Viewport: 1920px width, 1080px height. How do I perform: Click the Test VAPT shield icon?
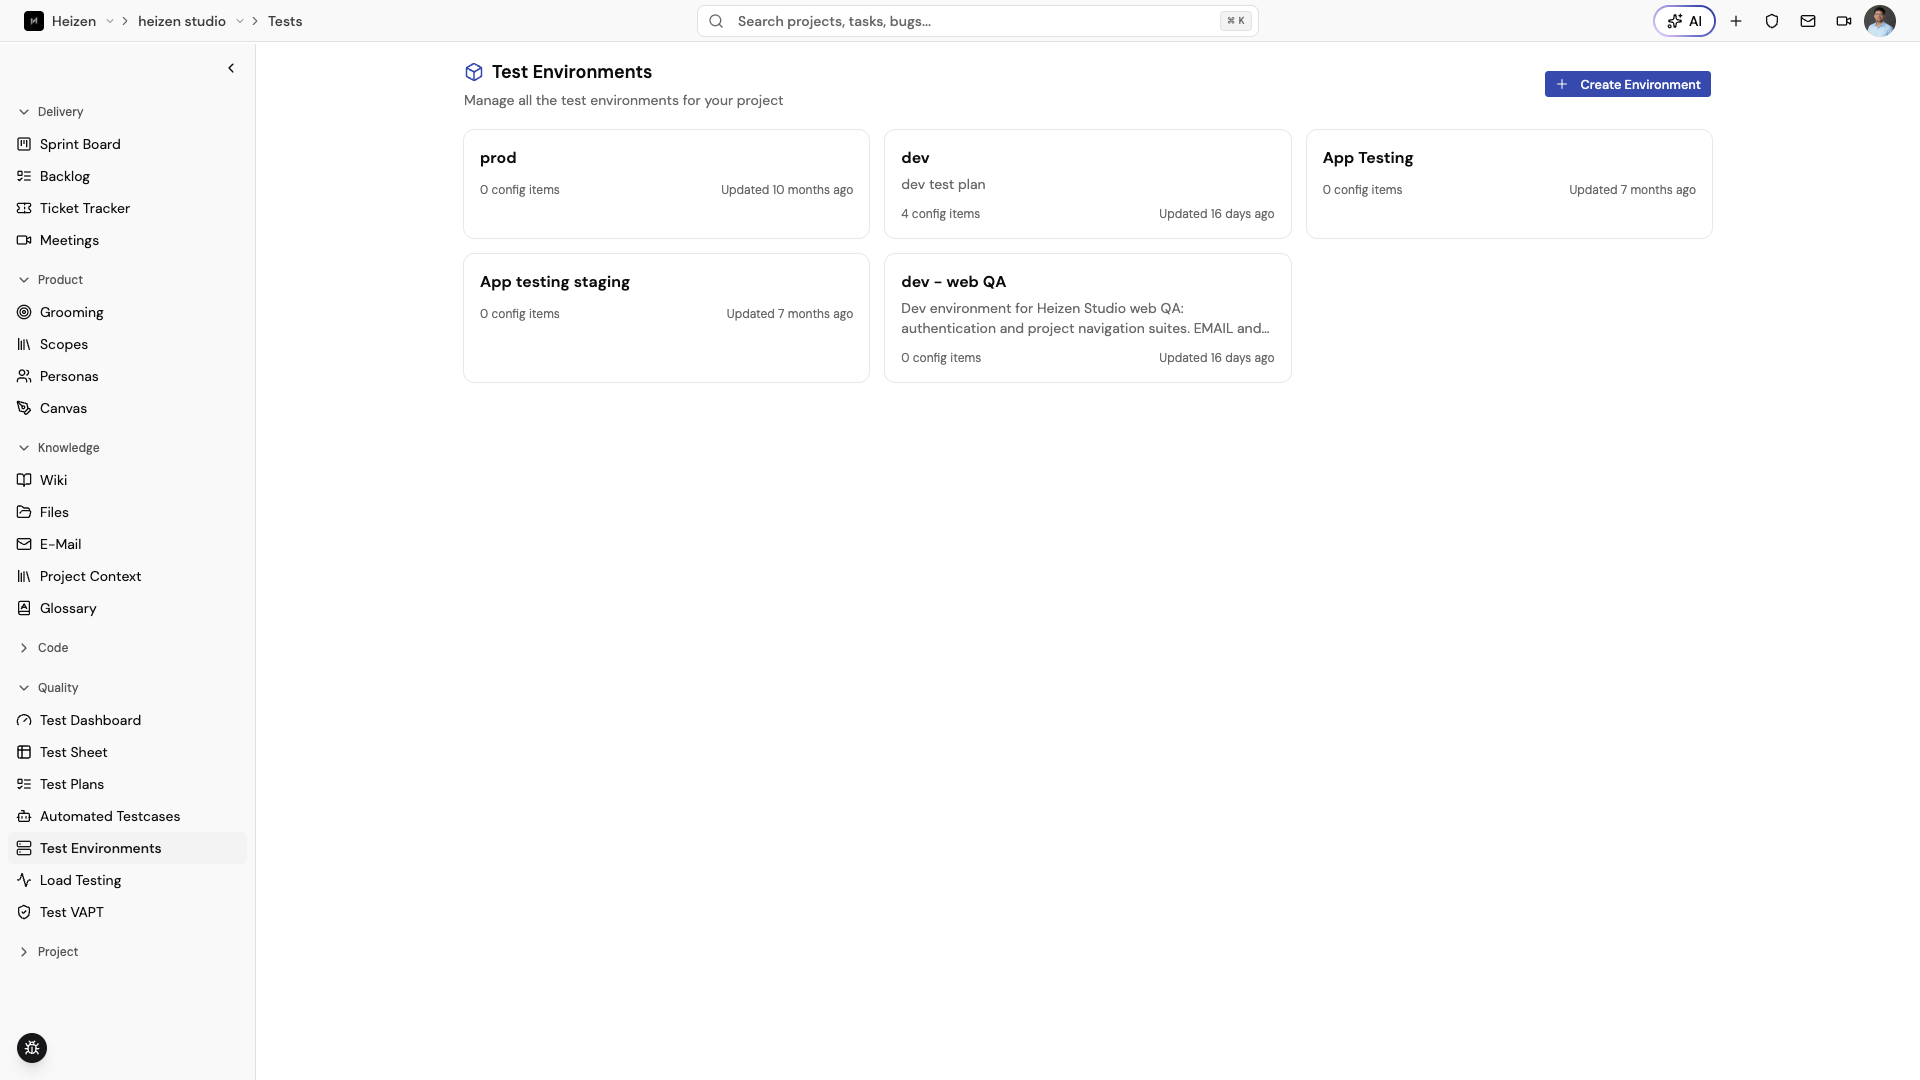click(x=24, y=912)
